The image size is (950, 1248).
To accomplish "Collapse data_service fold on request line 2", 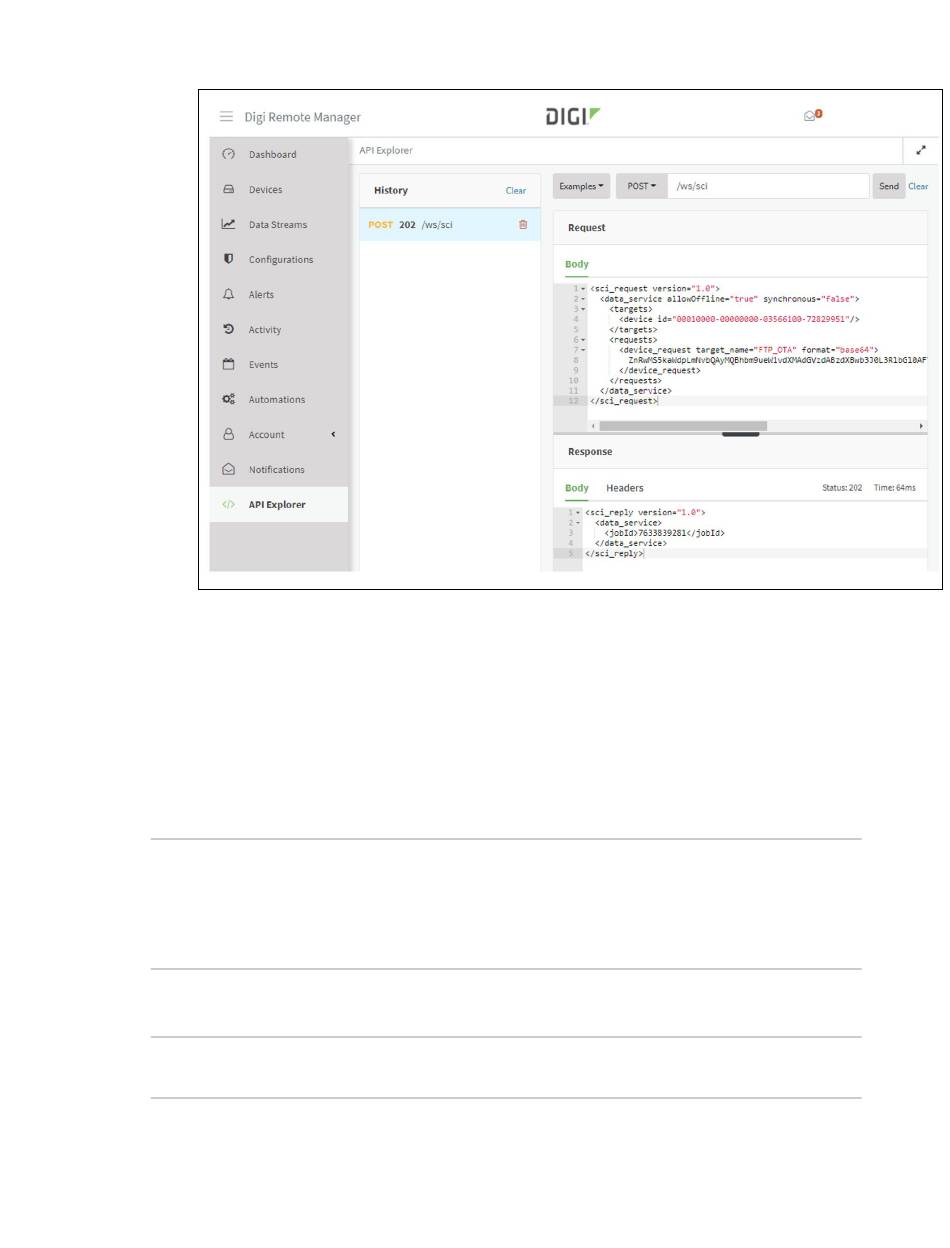I will point(583,298).
